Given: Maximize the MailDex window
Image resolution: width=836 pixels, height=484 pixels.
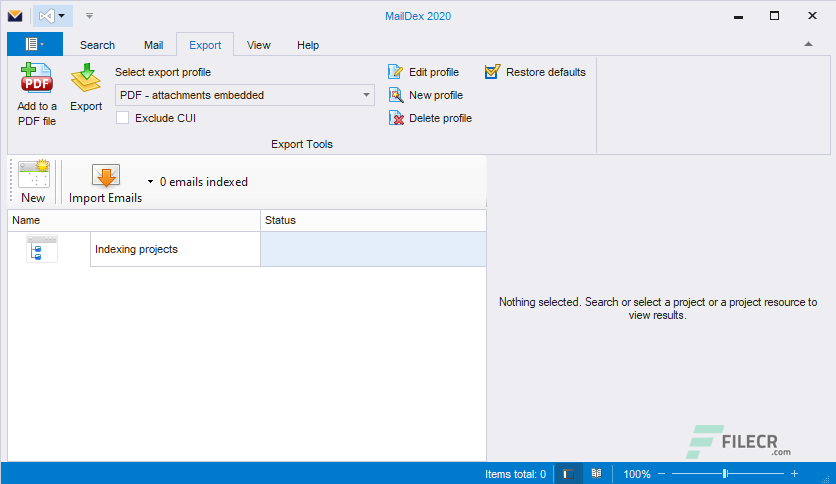Looking at the screenshot, I should [774, 16].
